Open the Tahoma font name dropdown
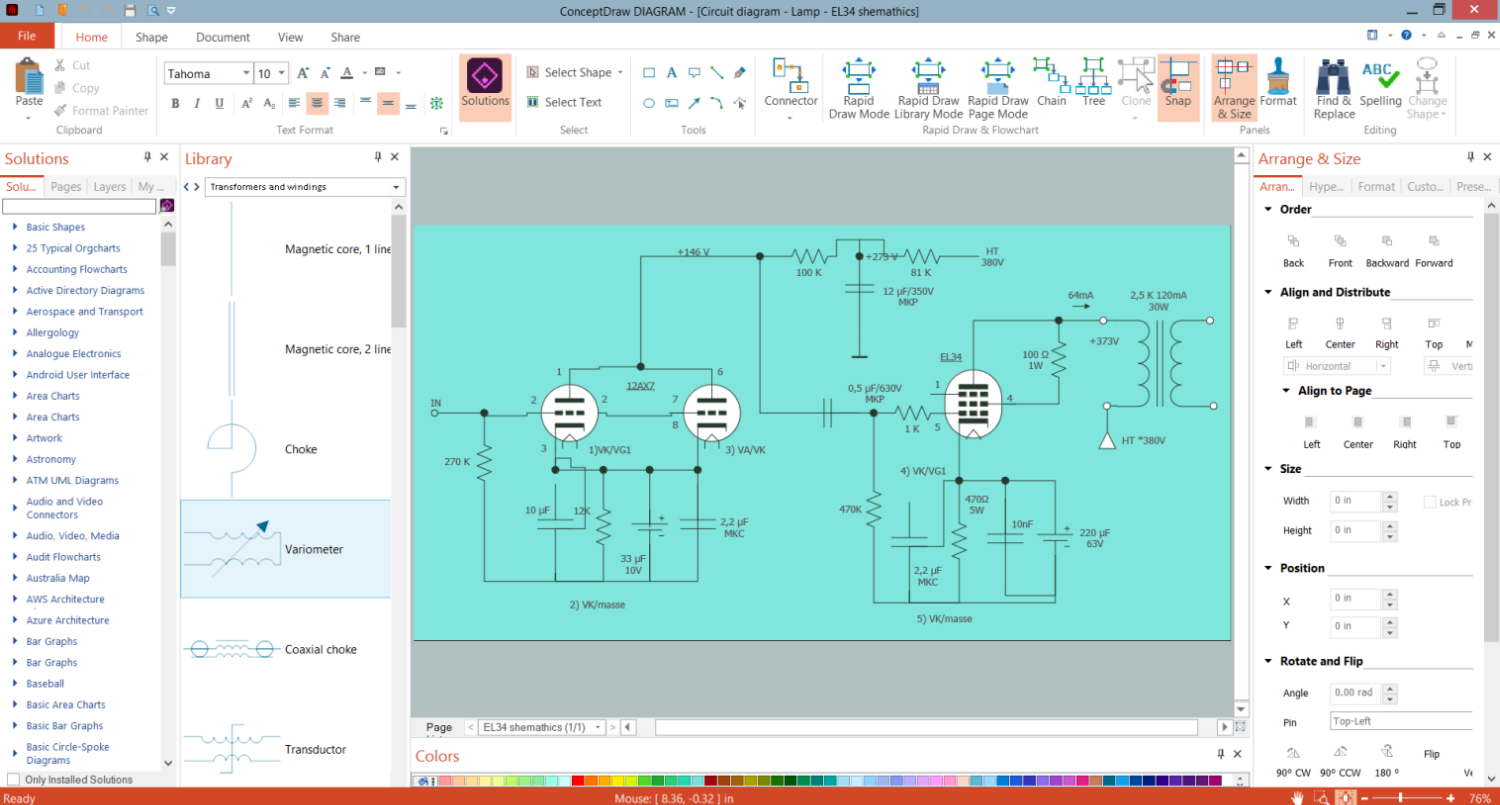This screenshot has height=805, width=1500. coord(245,74)
